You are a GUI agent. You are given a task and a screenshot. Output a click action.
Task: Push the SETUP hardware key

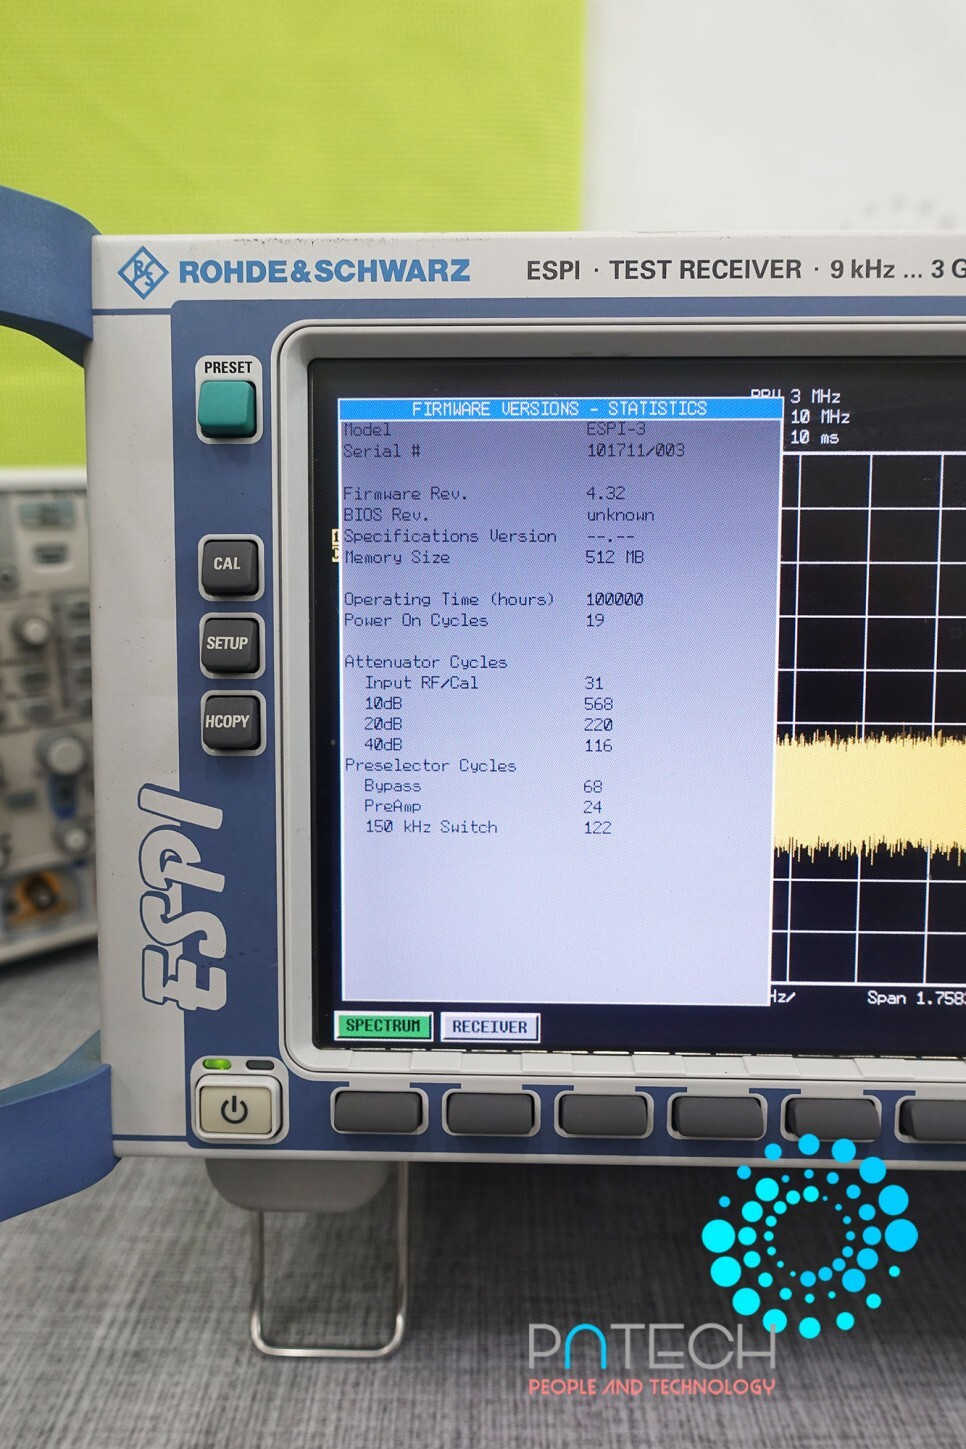pyautogui.click(x=230, y=644)
